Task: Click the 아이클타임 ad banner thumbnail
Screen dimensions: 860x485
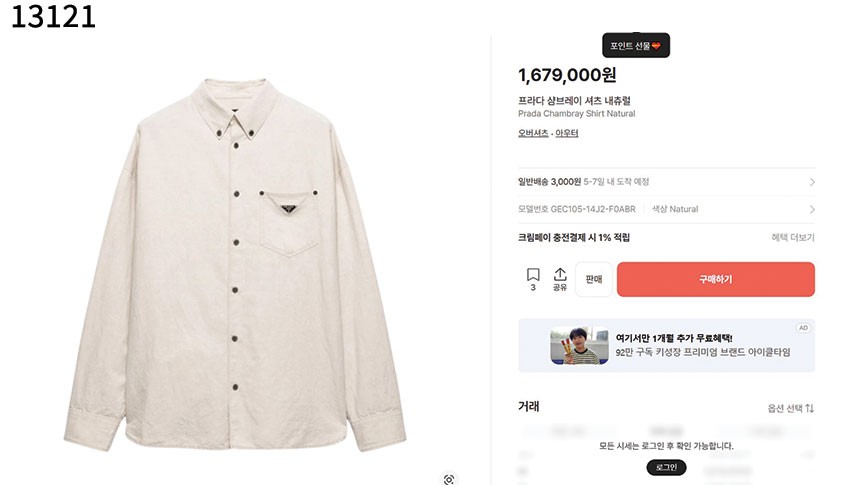Action: coord(579,346)
